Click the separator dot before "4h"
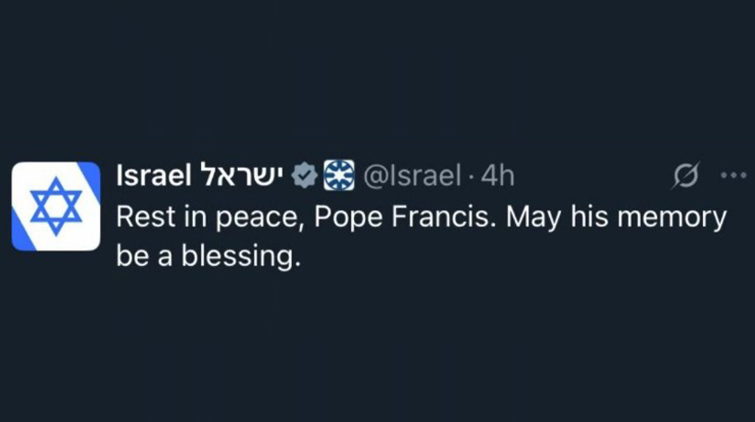 (x=471, y=177)
